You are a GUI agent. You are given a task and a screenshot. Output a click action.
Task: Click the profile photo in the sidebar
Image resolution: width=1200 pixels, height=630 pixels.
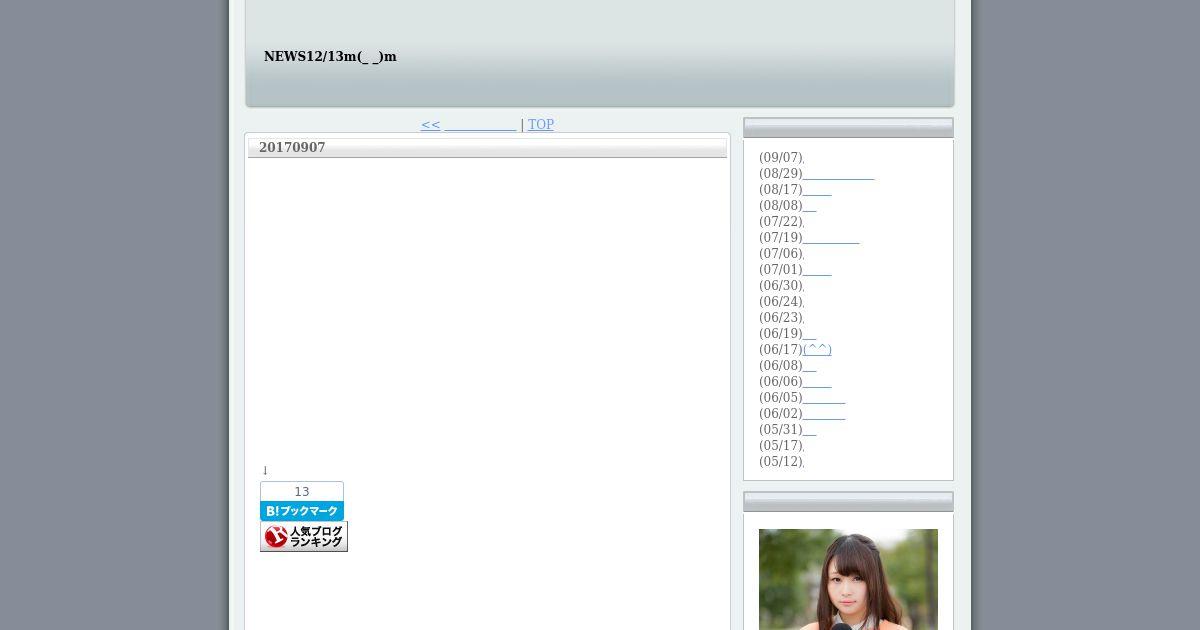click(848, 579)
